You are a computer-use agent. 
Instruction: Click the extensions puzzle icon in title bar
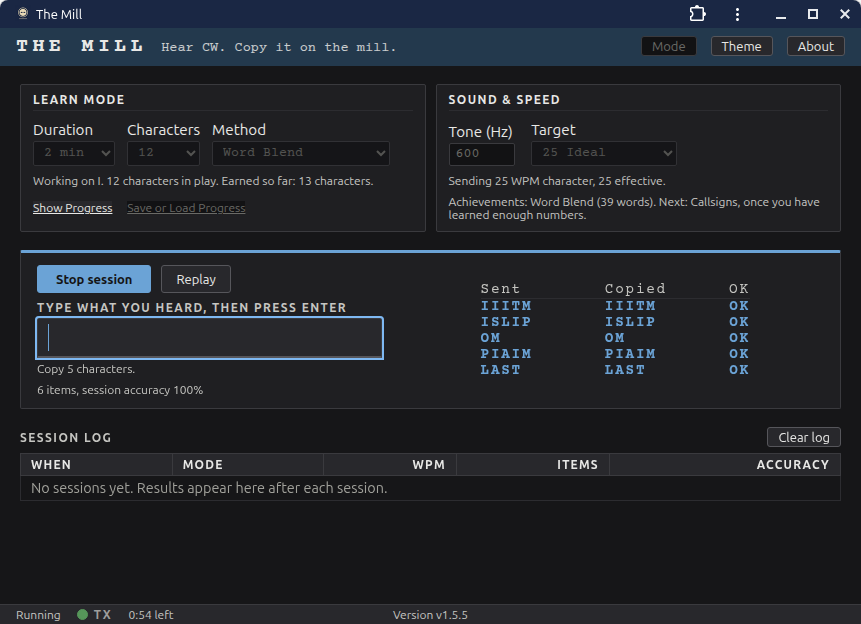pos(697,14)
